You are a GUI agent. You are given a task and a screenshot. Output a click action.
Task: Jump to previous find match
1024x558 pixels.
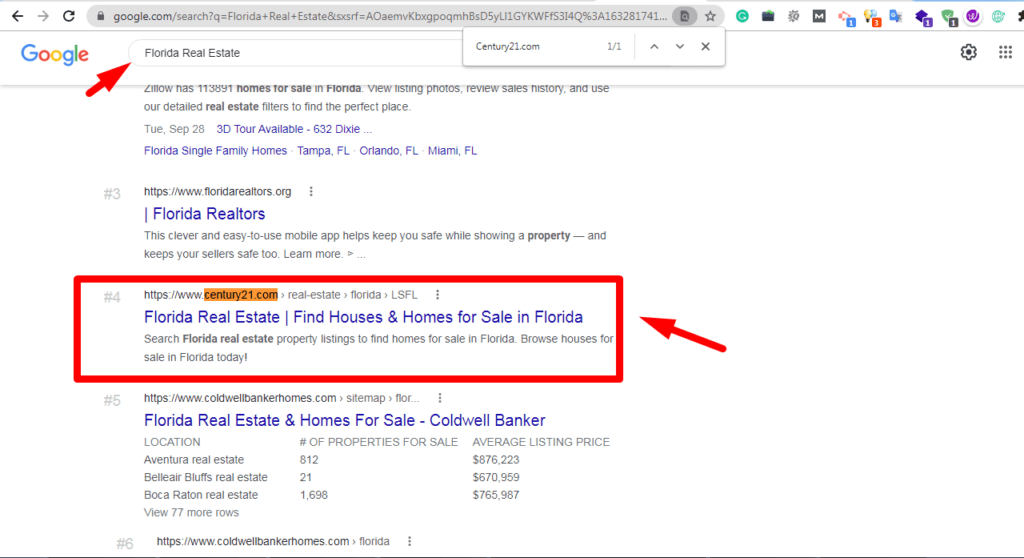654,46
